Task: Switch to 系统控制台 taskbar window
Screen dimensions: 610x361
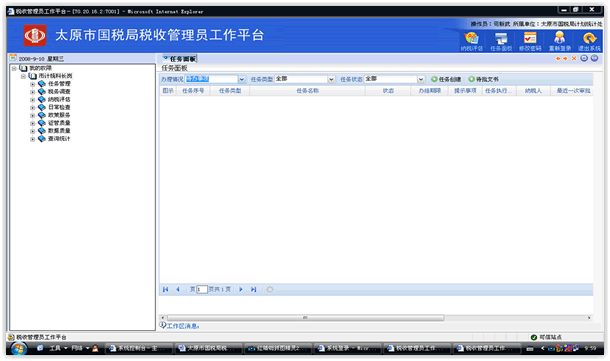Action: point(139,348)
